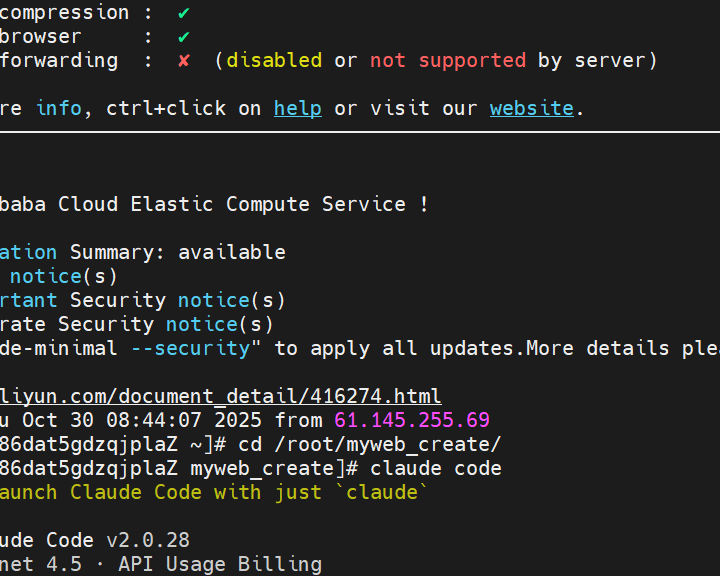This screenshot has width=720, height=576.
Task: Click the 'forwarding' label text
Action: tap(59, 61)
